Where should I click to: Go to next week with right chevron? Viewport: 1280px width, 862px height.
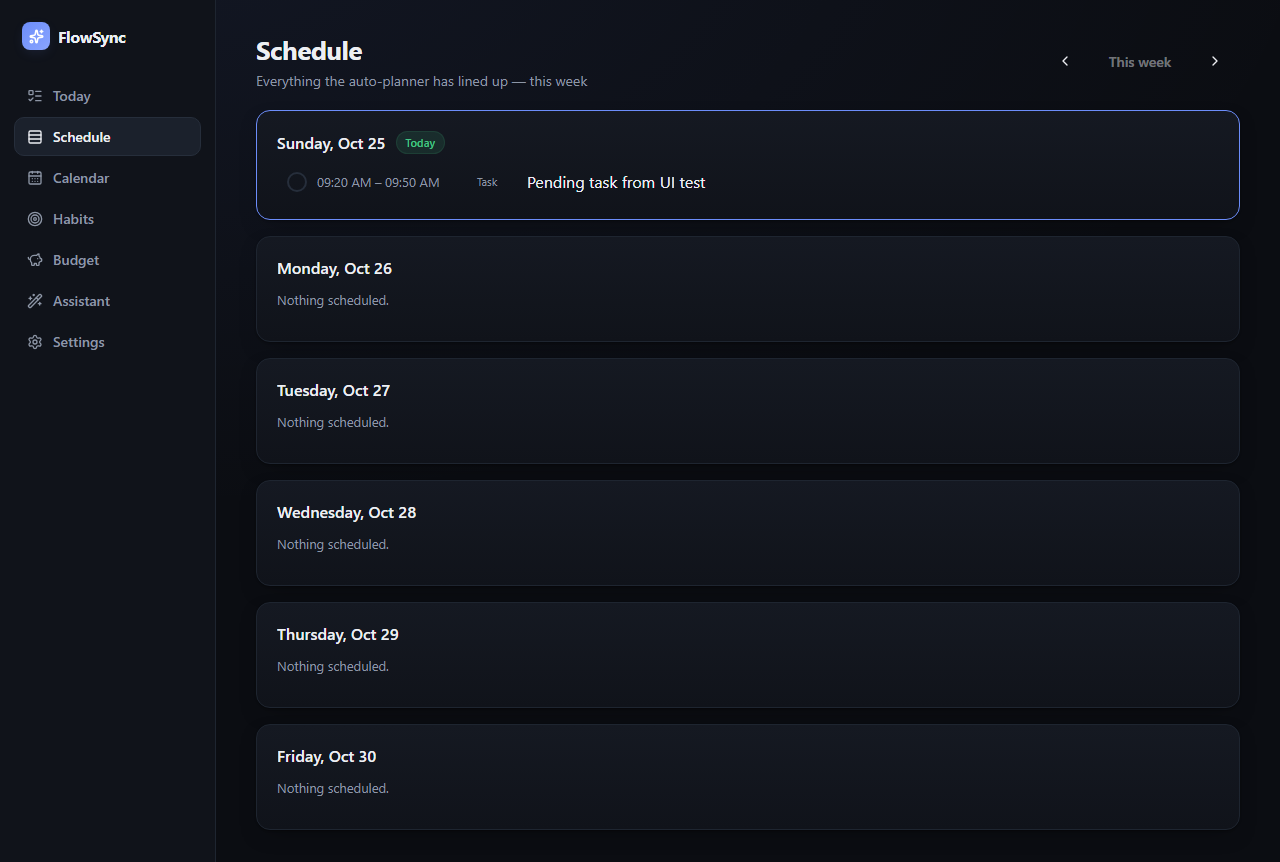point(1215,61)
